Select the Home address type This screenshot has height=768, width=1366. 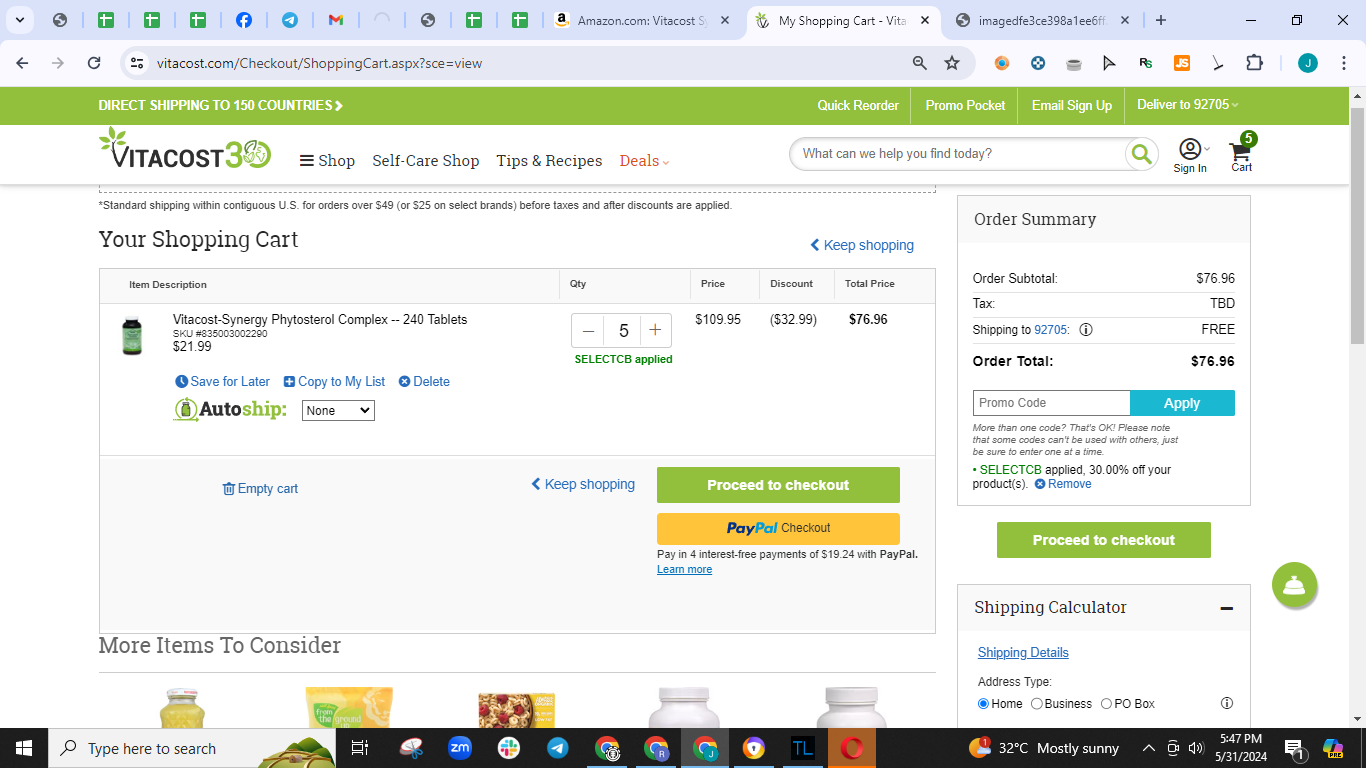tap(983, 704)
